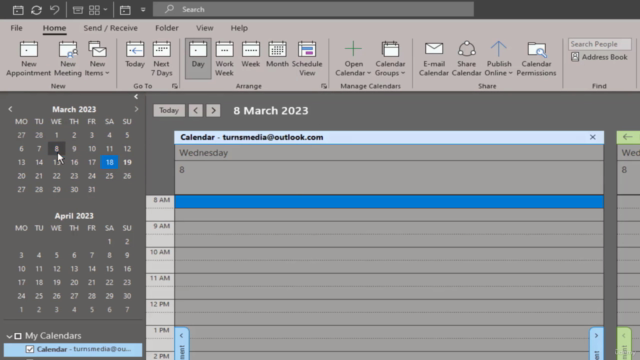Uncheck Calendar turnsmedia checkbox
Image resolution: width=640 pixels, height=360 pixels.
point(30,349)
